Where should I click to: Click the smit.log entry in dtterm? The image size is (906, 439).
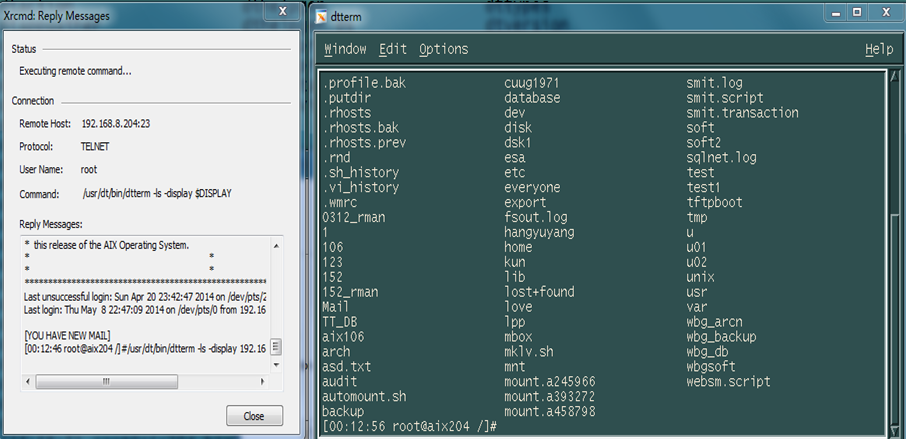tap(714, 83)
